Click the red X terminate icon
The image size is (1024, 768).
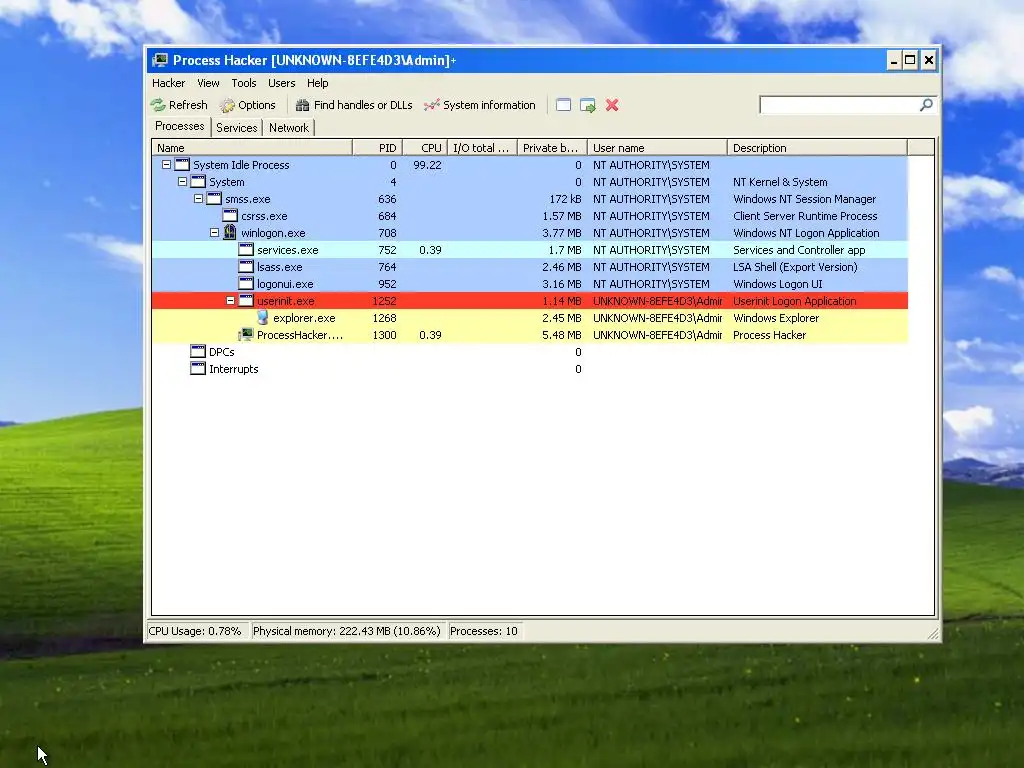(x=612, y=105)
